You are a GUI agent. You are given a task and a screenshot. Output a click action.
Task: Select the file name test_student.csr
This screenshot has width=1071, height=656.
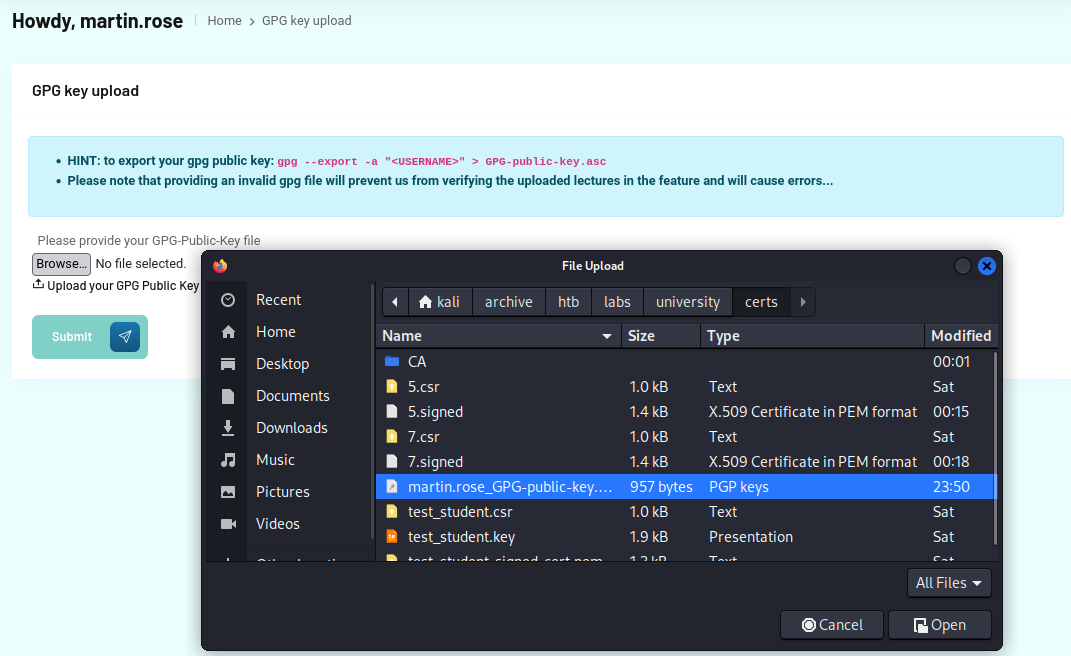click(x=460, y=512)
